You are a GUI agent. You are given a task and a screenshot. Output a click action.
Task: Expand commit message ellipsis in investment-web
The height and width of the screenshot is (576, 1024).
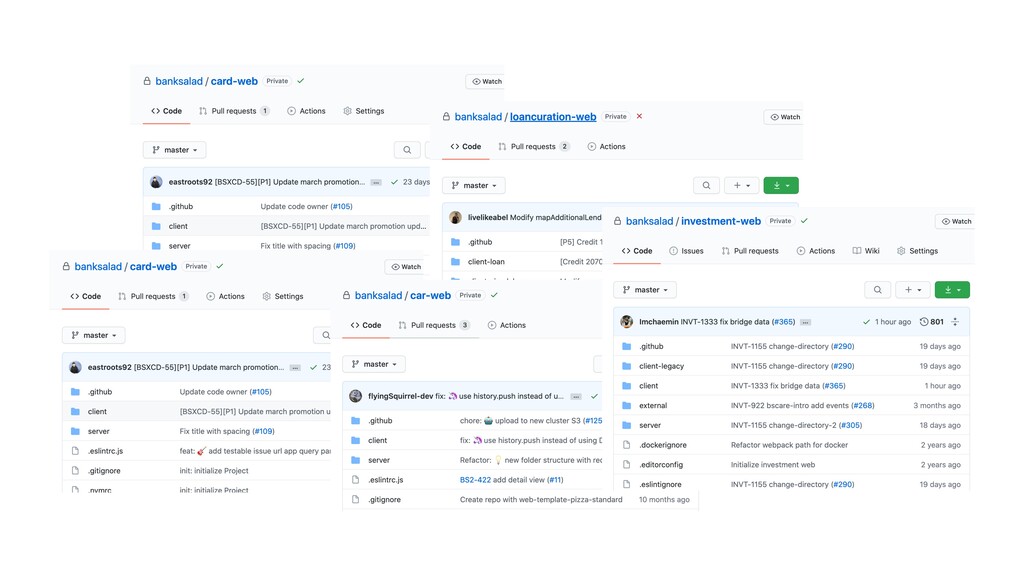(805, 322)
